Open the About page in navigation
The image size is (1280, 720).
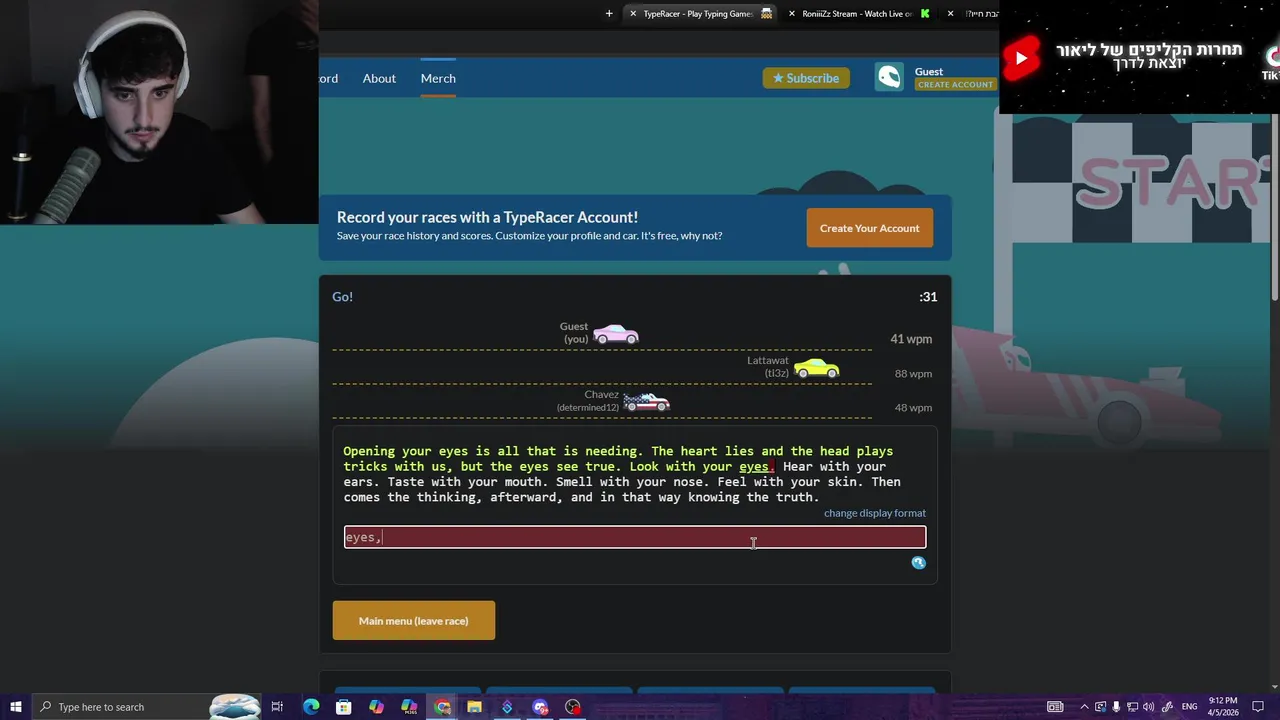(379, 78)
